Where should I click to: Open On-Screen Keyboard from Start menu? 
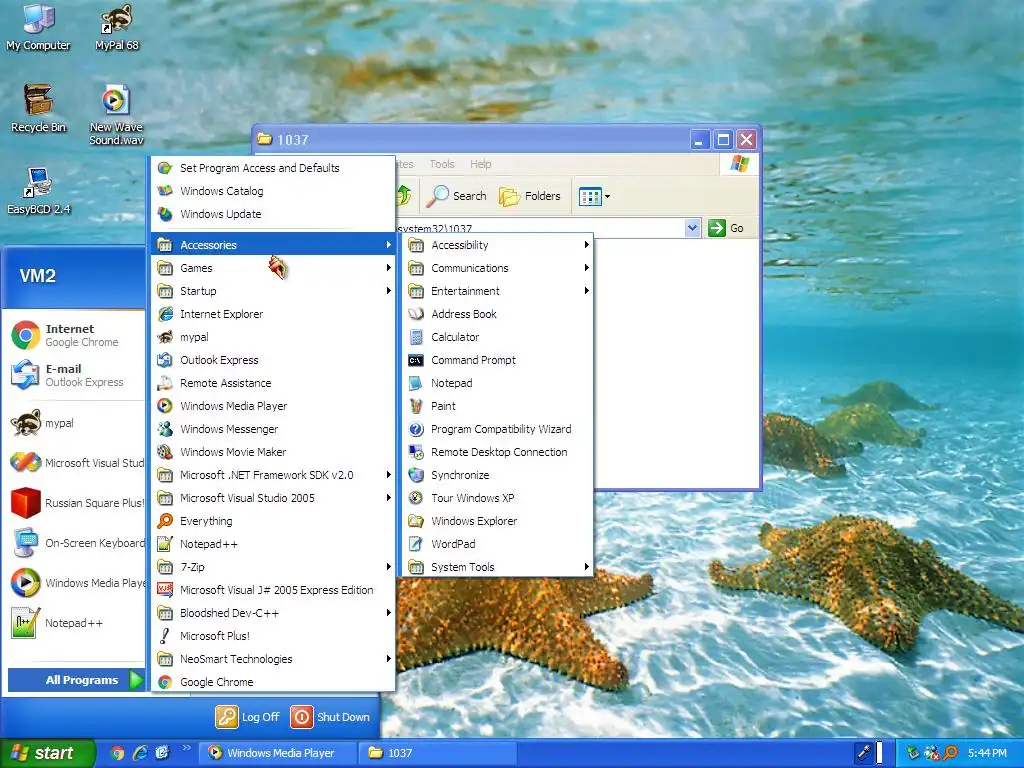click(x=74, y=543)
